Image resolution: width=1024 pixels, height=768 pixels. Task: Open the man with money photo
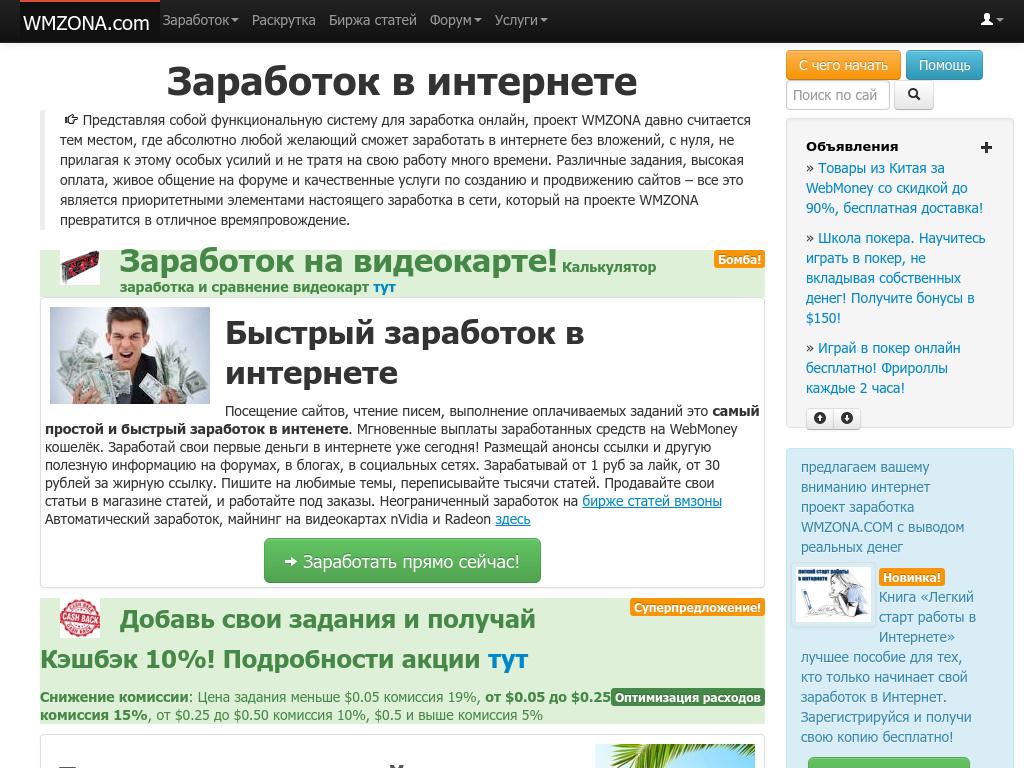130,355
